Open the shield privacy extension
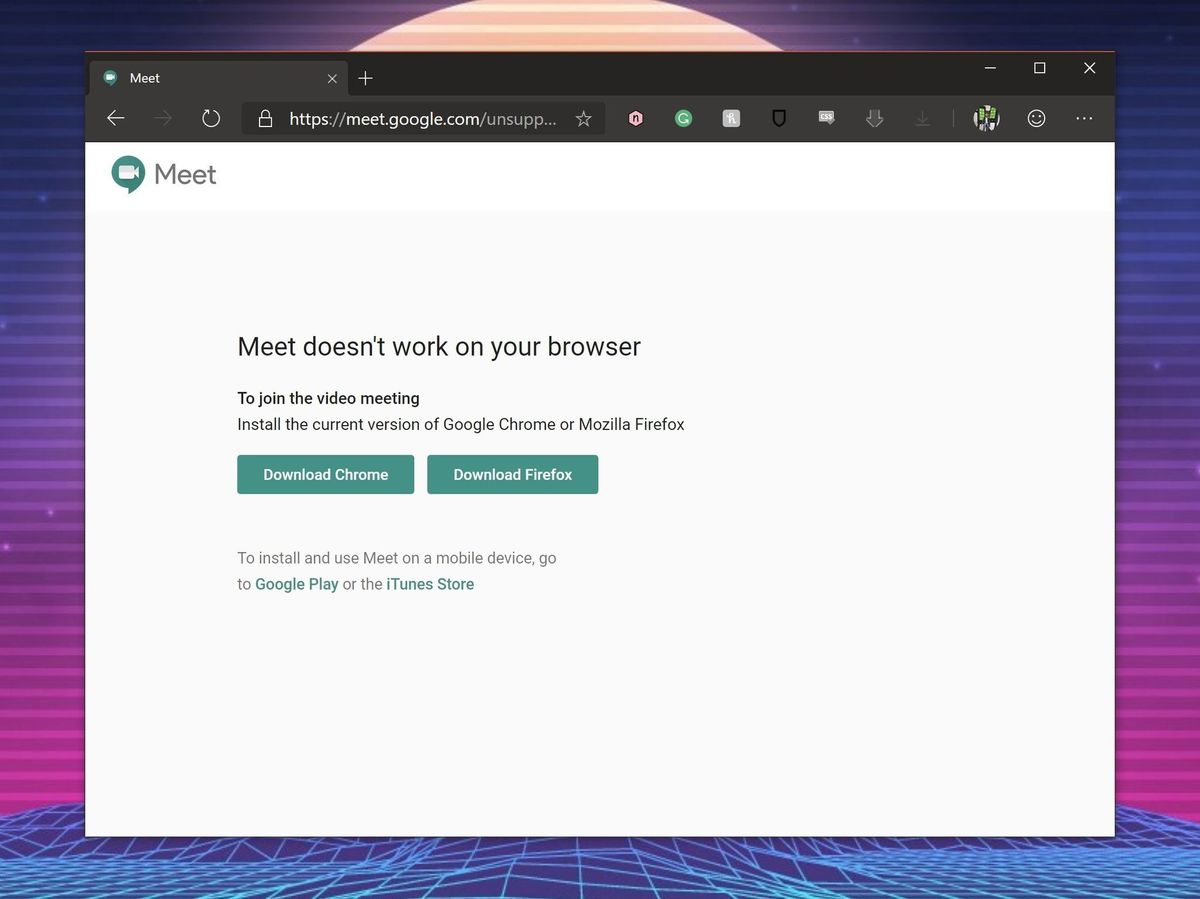This screenshot has width=1200, height=899. tap(779, 118)
